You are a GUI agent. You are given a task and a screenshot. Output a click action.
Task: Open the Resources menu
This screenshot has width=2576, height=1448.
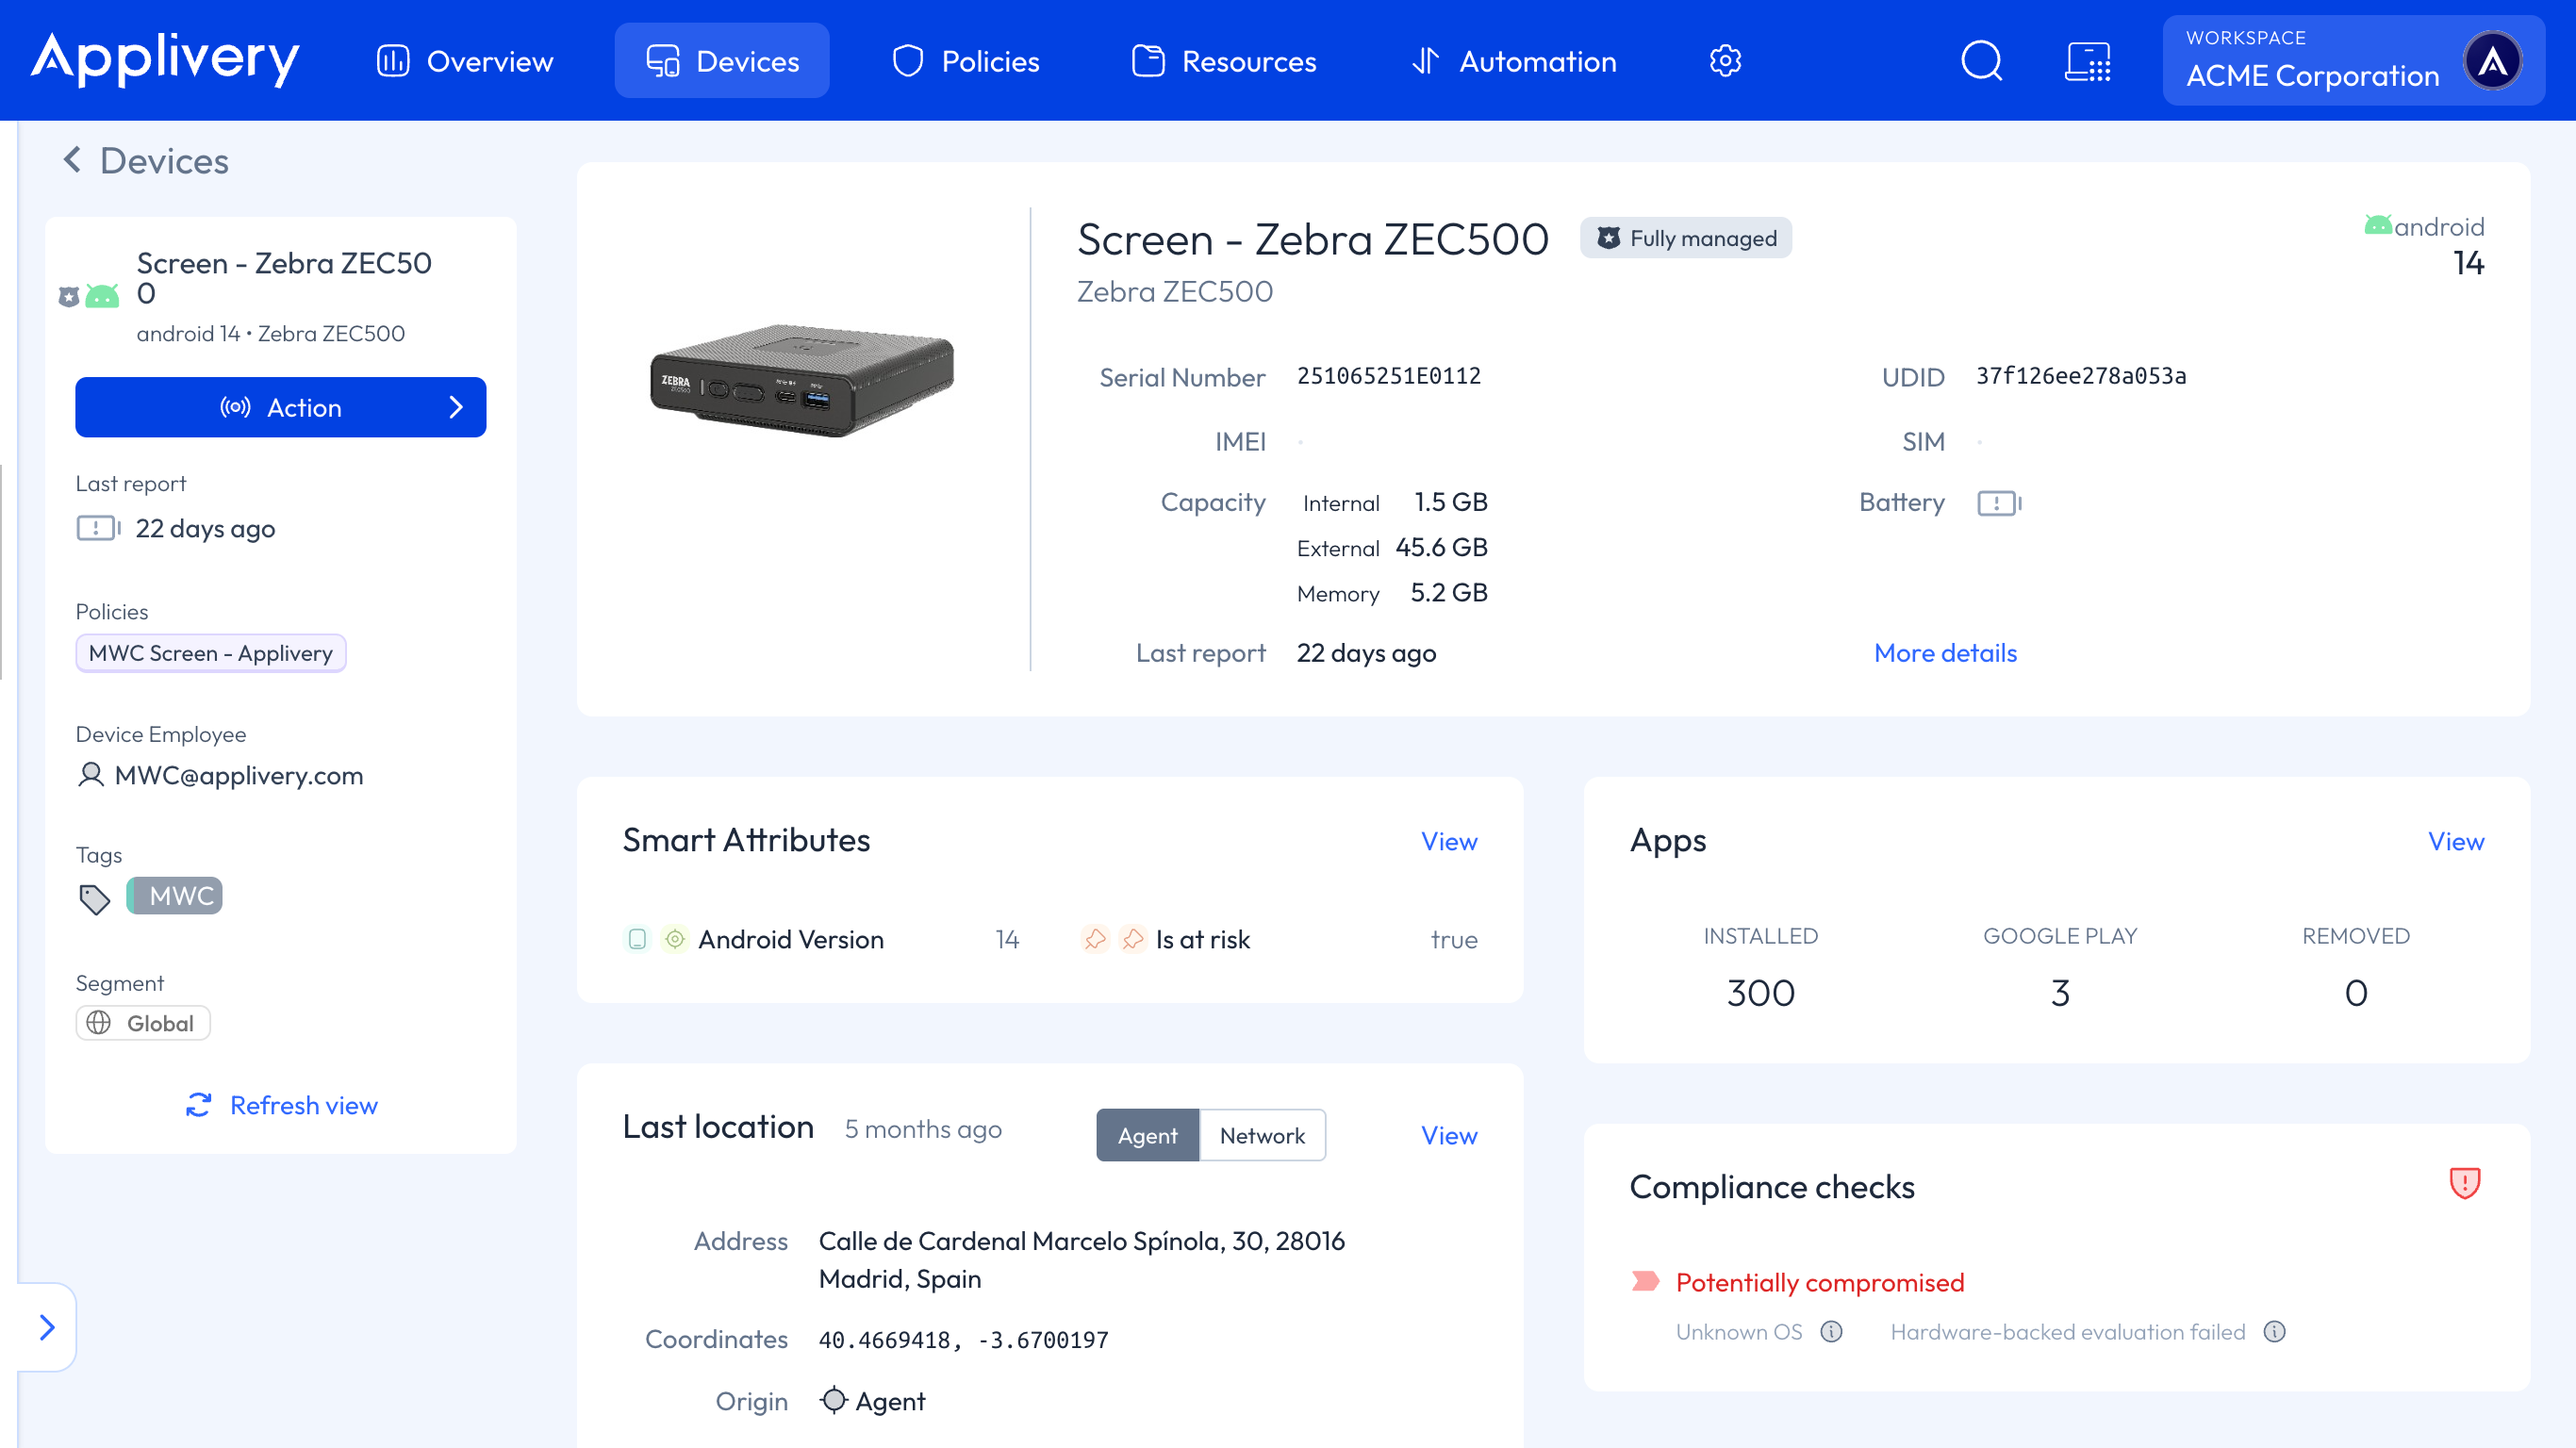[x=1224, y=61]
